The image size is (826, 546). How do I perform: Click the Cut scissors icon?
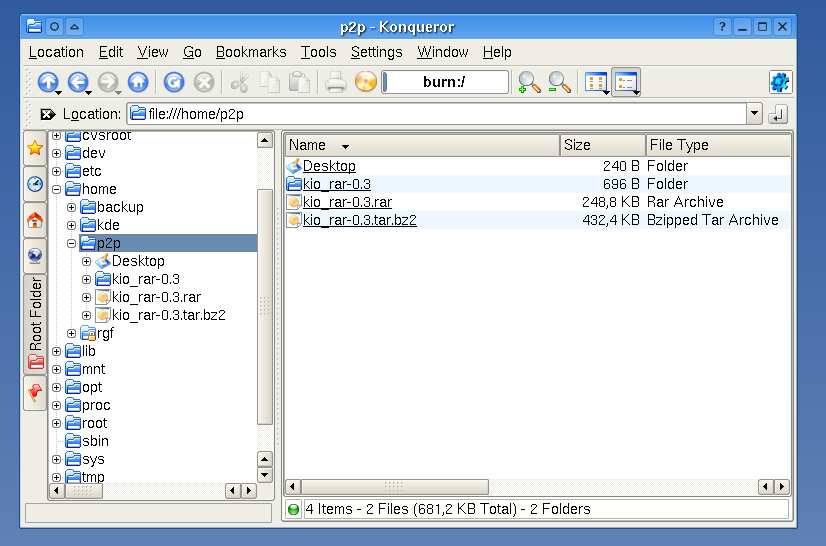click(x=240, y=82)
